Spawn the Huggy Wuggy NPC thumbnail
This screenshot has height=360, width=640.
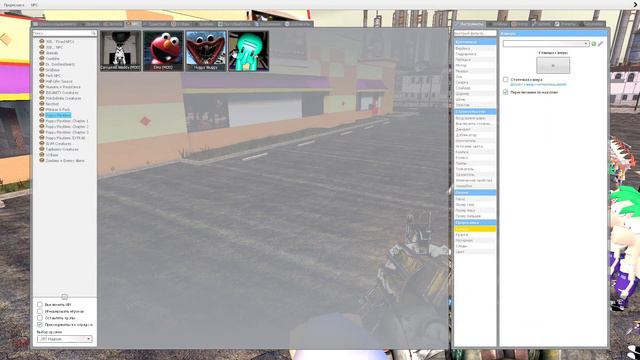(206, 51)
